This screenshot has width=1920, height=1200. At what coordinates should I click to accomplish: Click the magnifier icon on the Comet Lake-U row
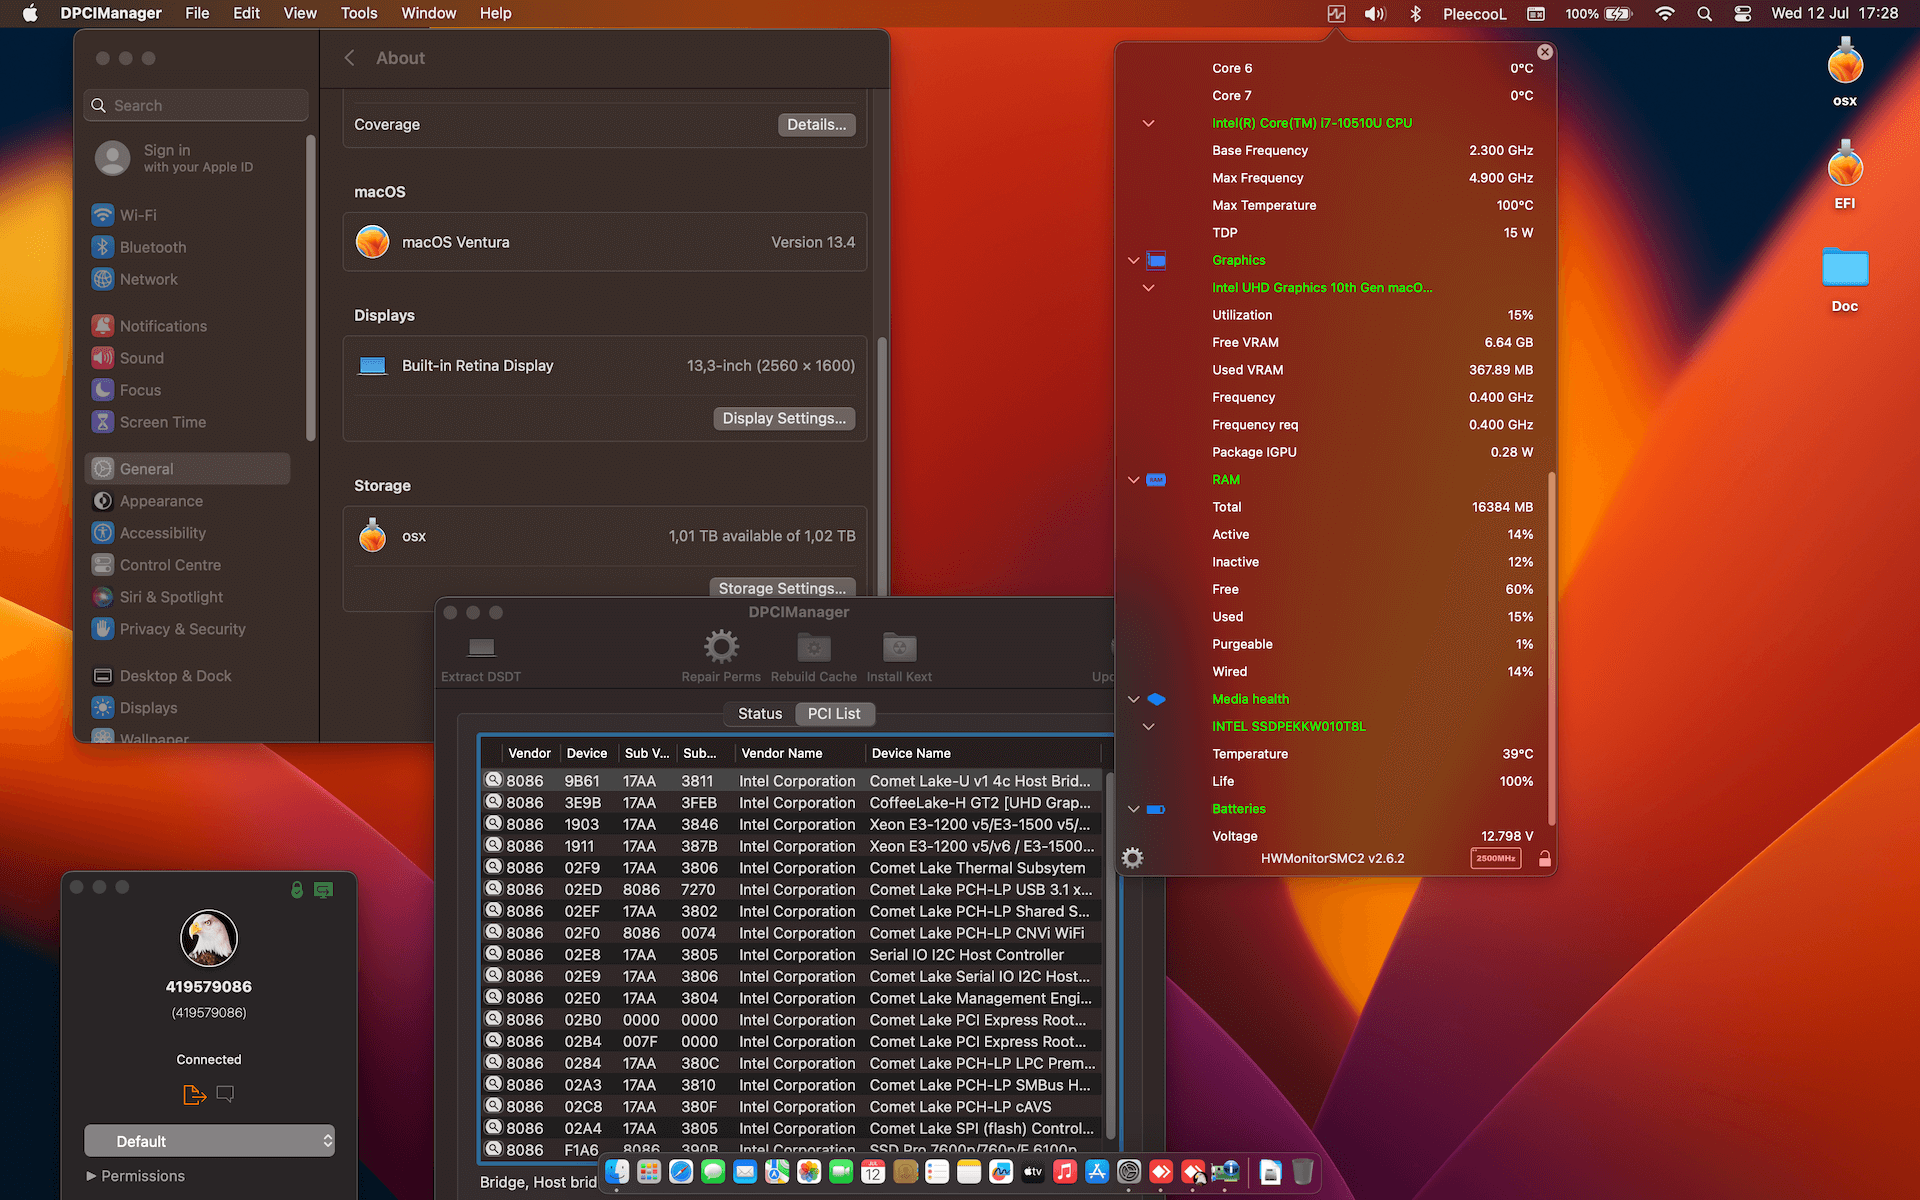[x=493, y=780]
